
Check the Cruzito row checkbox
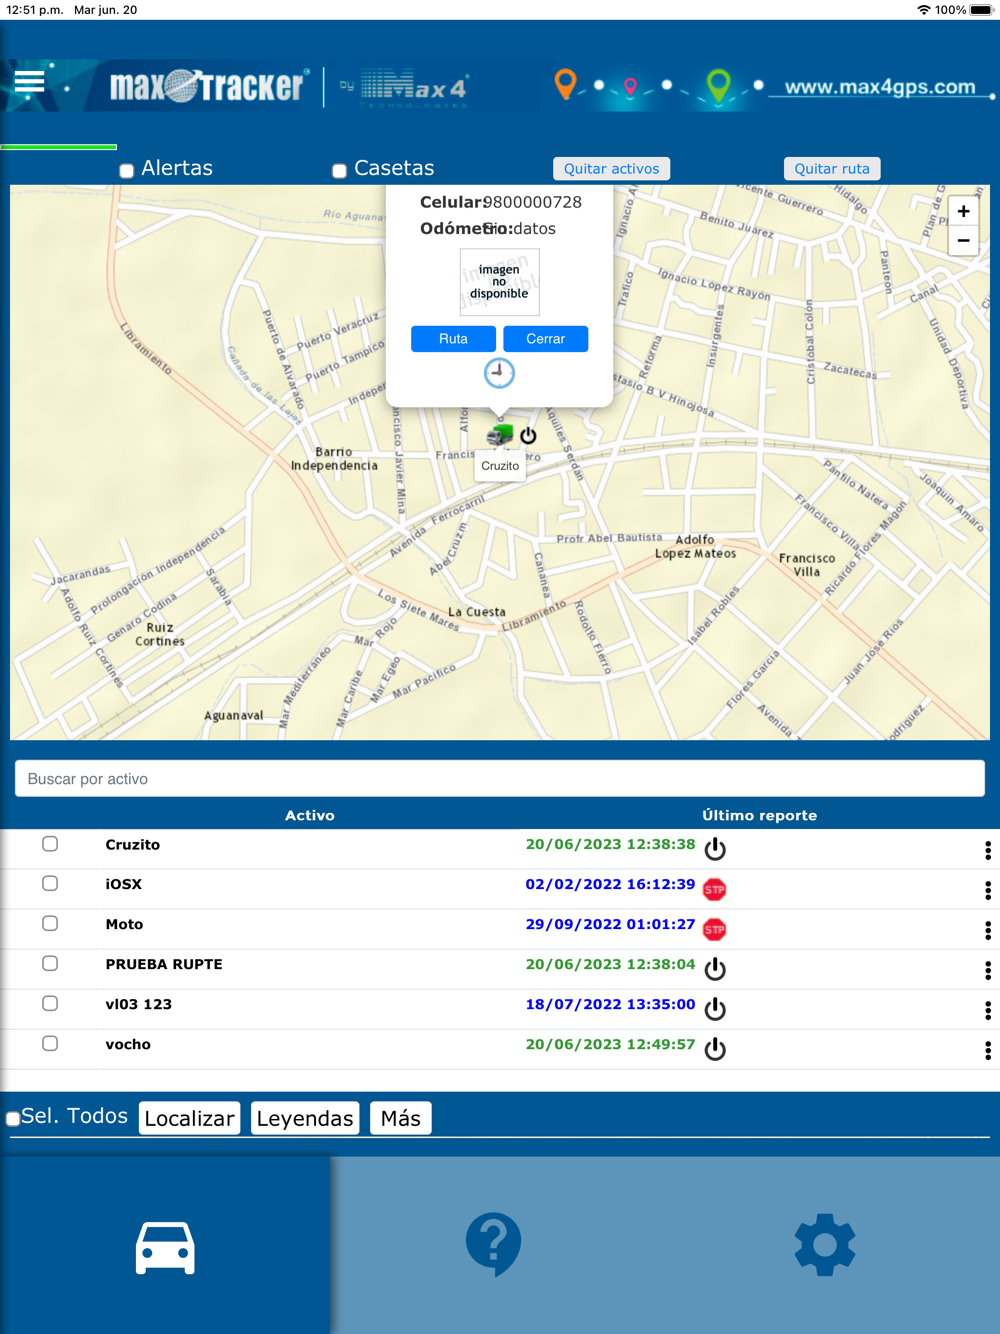point(50,844)
